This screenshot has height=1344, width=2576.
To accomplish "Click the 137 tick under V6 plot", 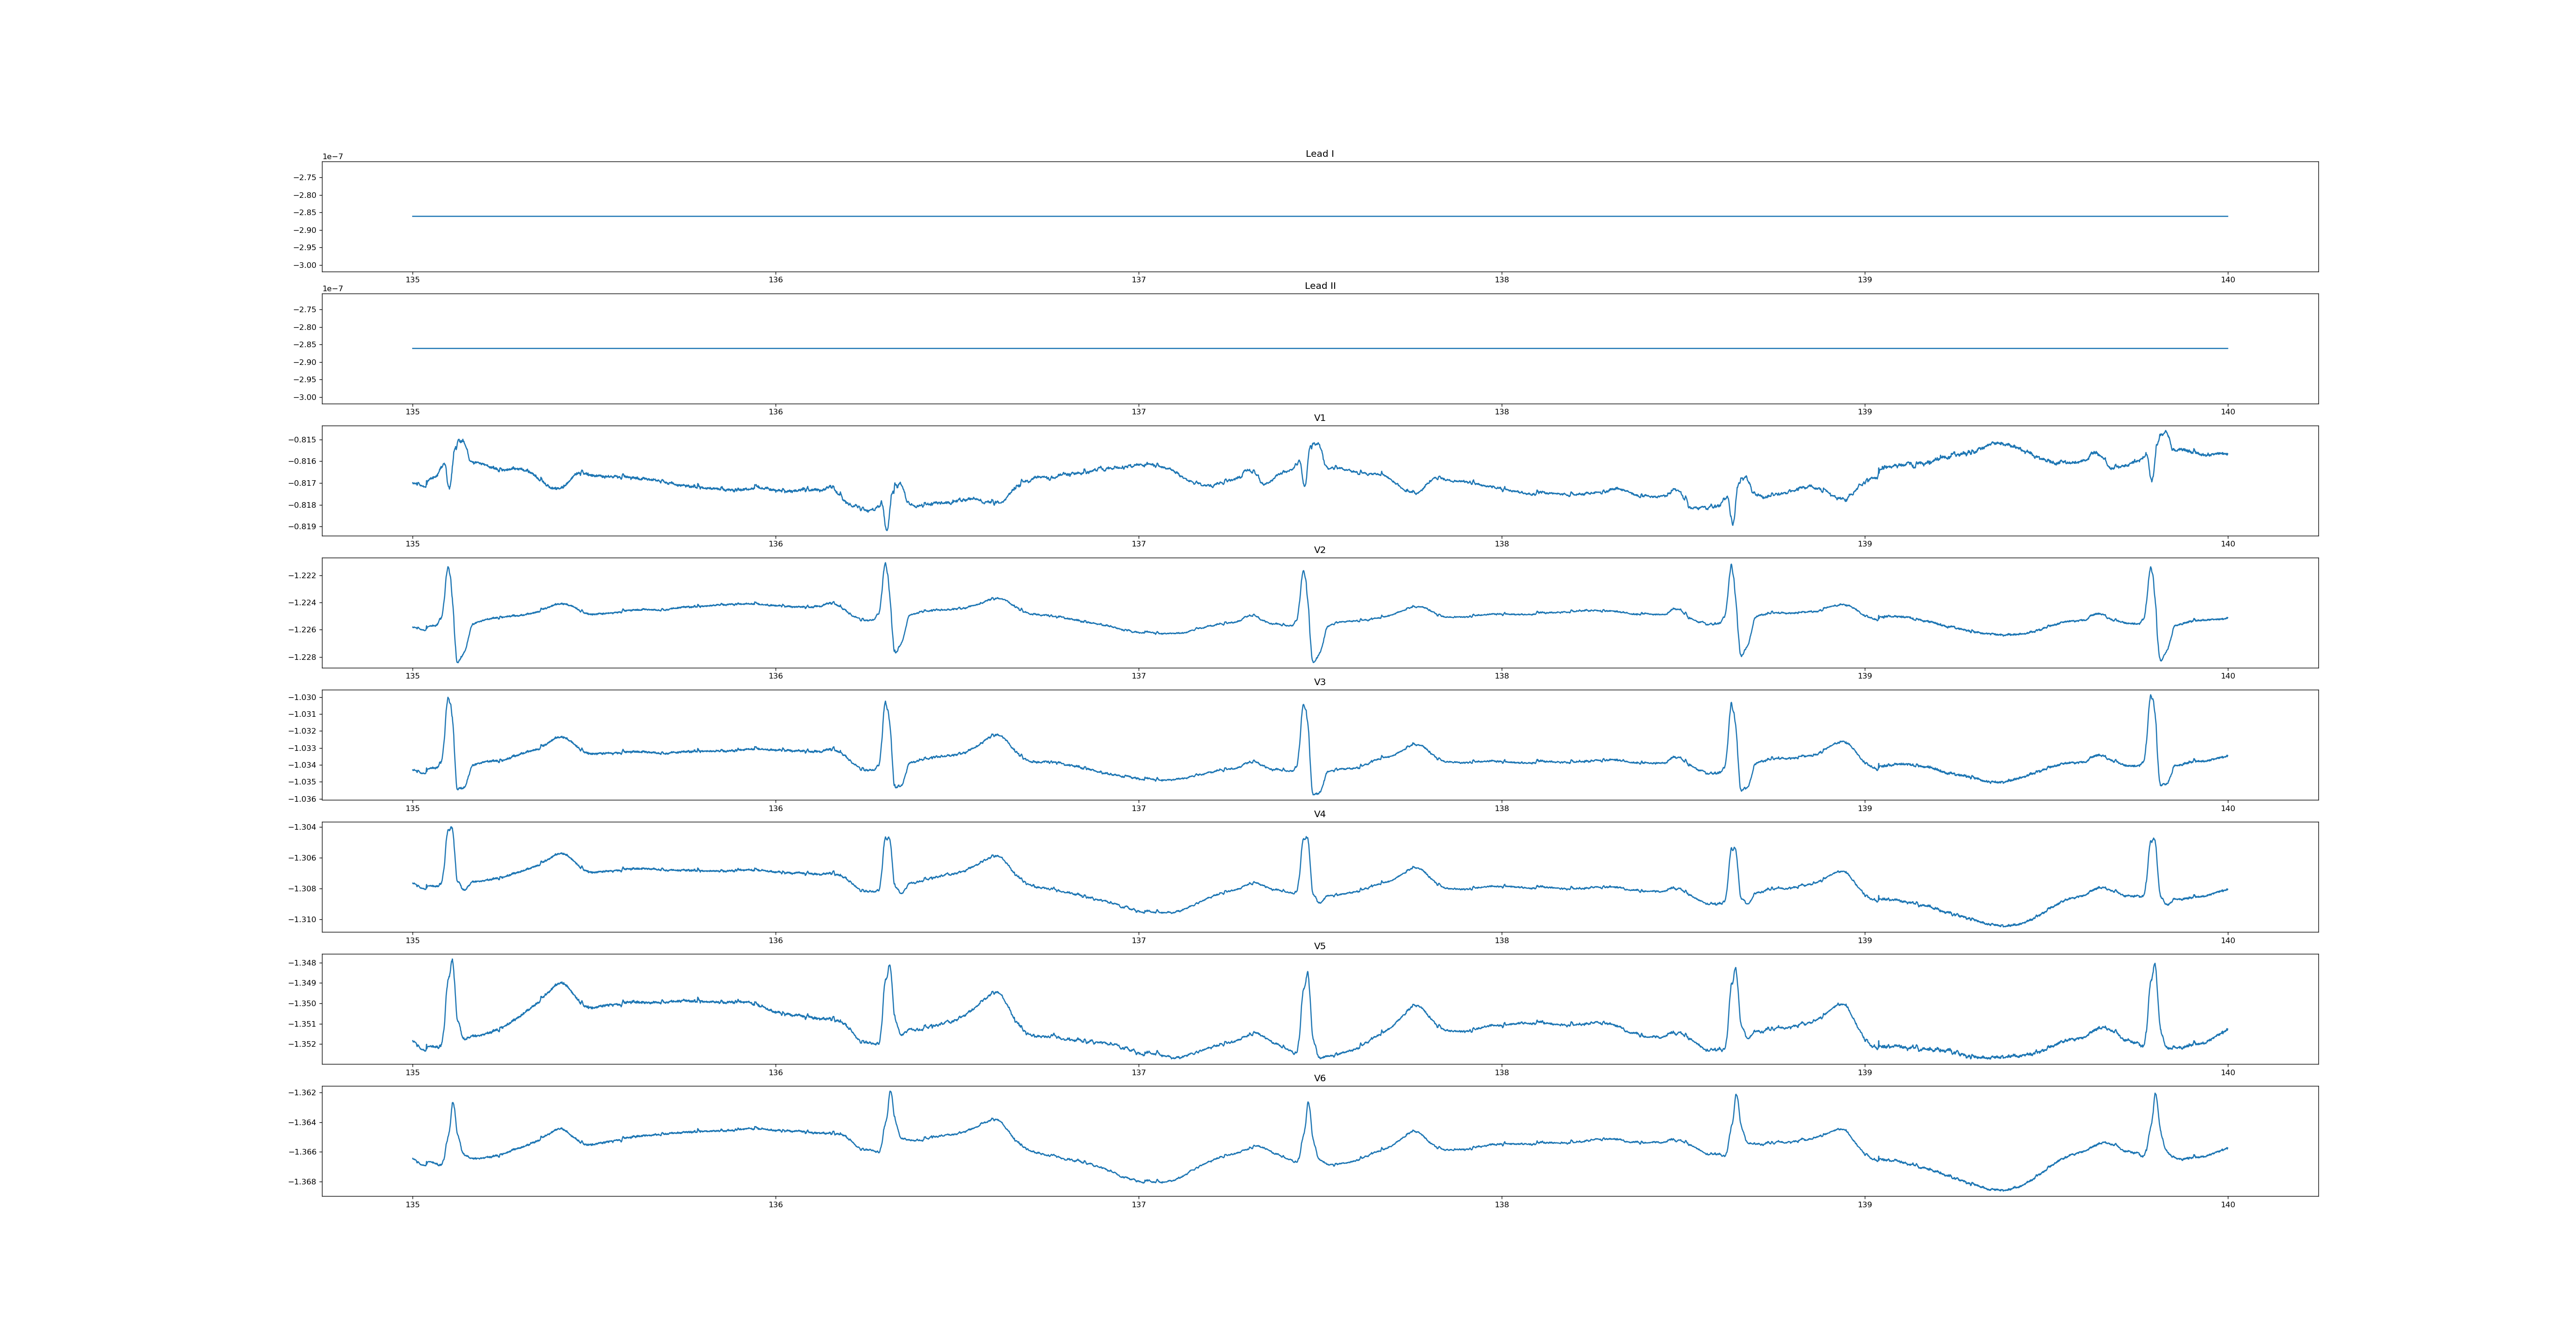I will (x=1138, y=1205).
